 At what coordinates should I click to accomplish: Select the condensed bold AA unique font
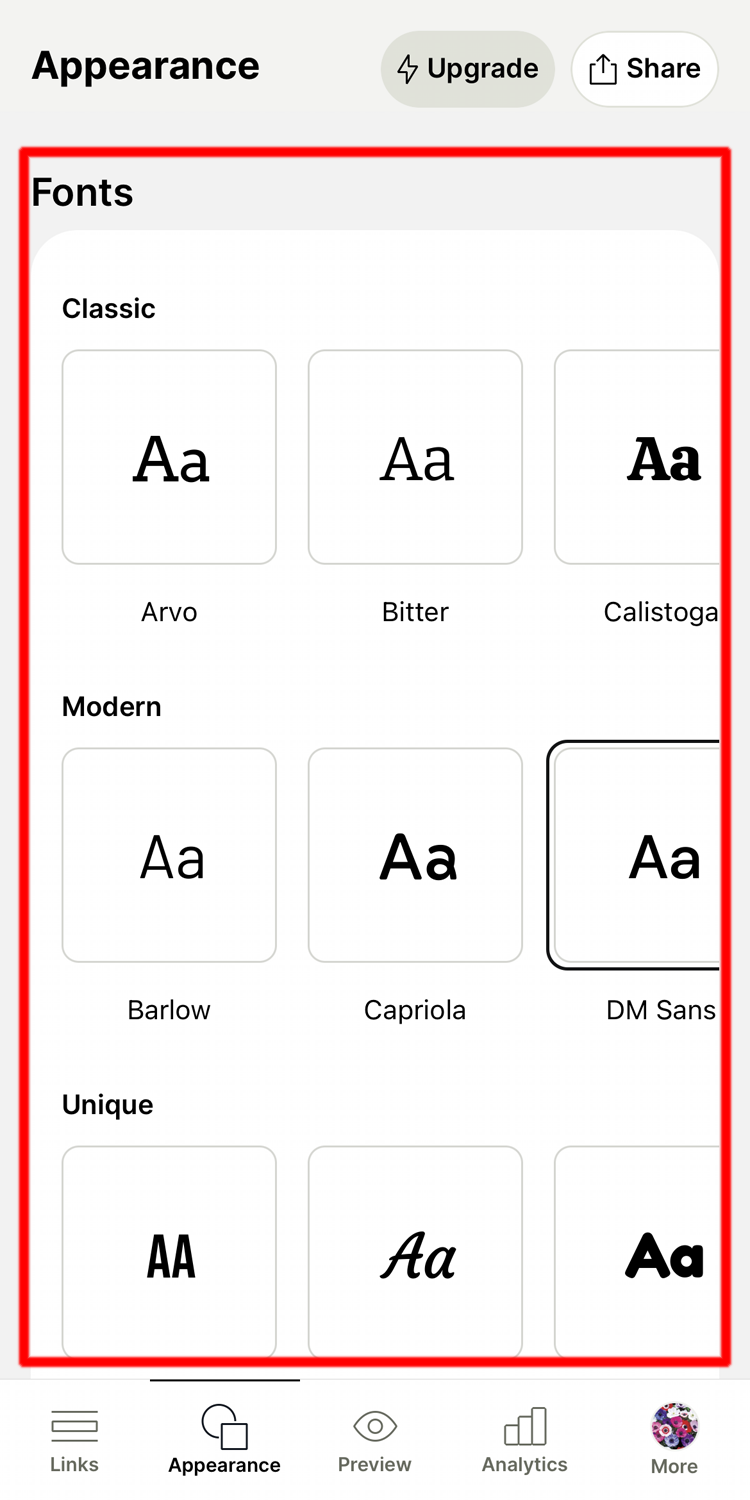coord(169,1253)
